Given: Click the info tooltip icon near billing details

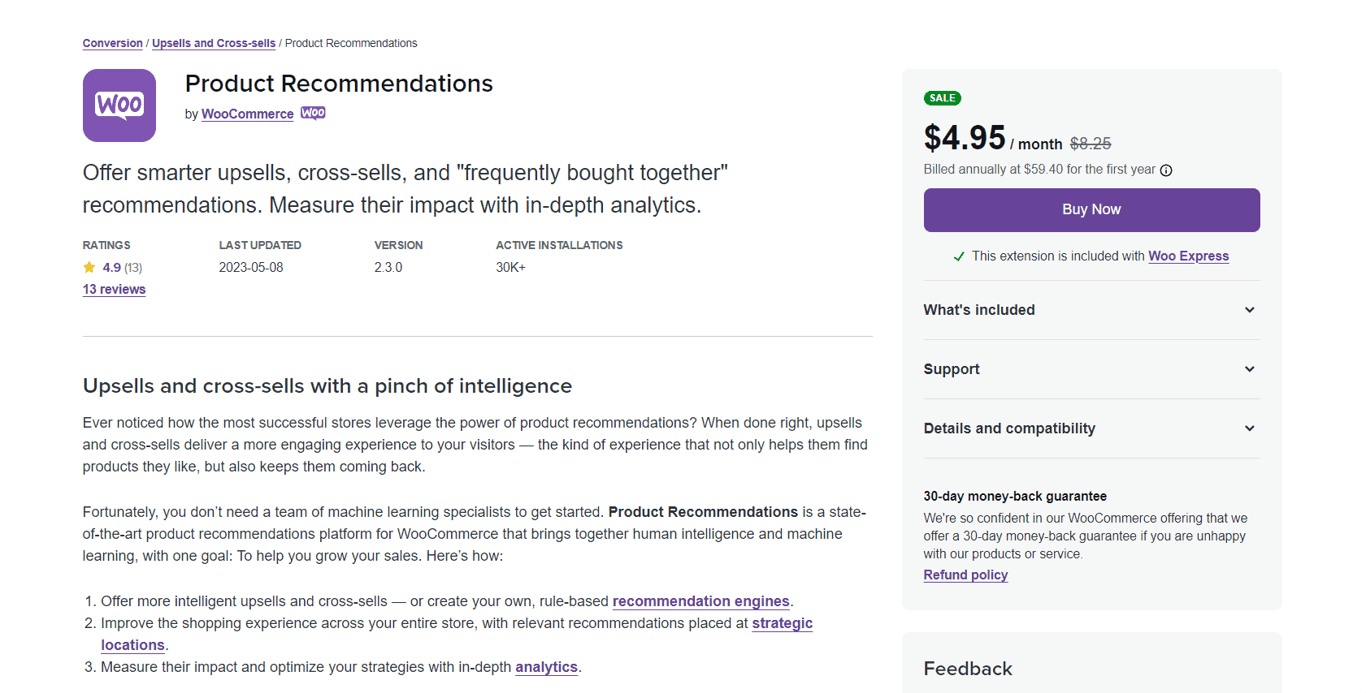Looking at the screenshot, I should [x=1166, y=169].
